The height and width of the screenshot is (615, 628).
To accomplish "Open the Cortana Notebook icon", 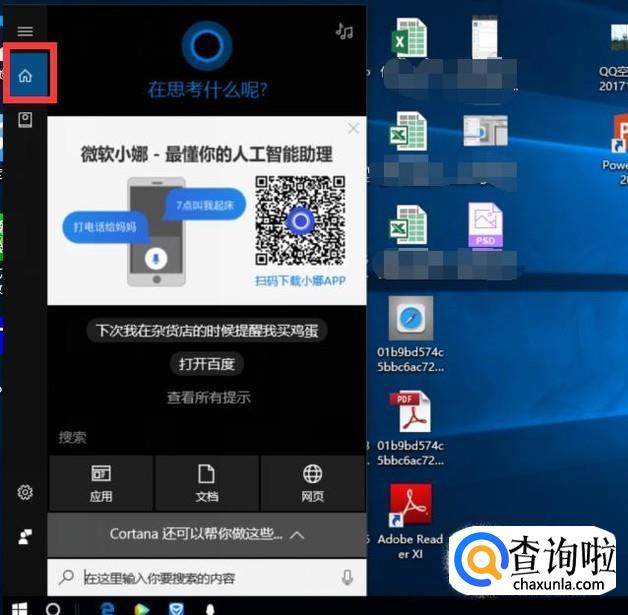I will [x=26, y=120].
